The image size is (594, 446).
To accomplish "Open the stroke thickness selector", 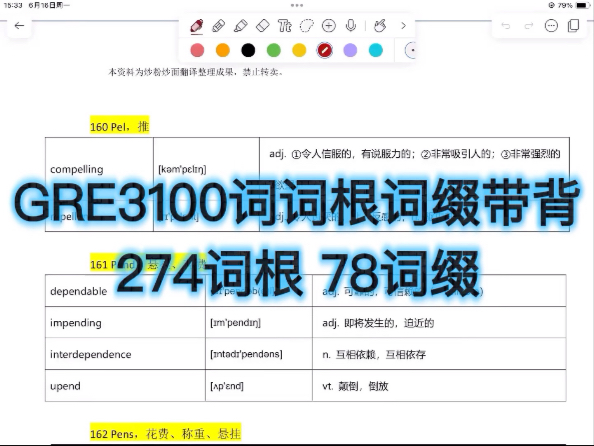I will 410,50.
